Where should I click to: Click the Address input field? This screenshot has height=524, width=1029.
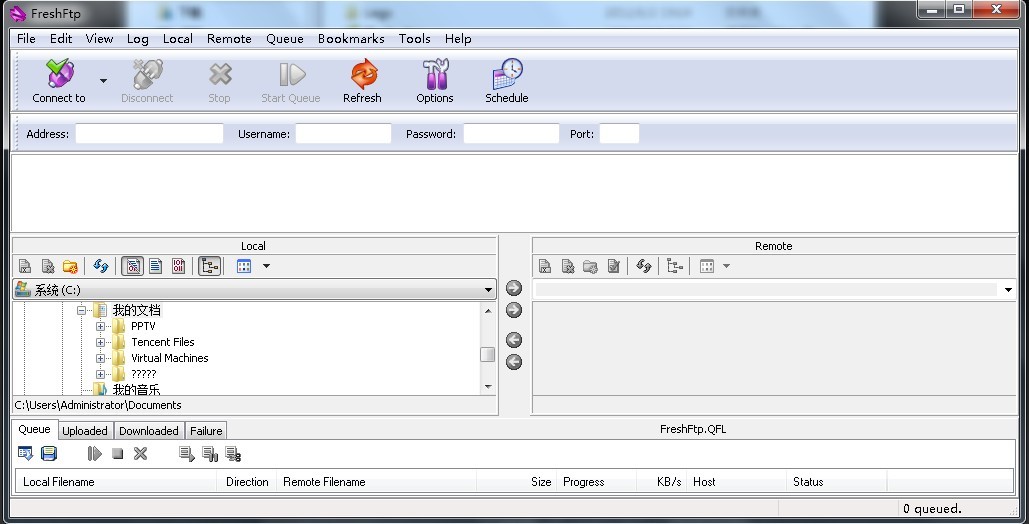pyautogui.click(x=149, y=134)
